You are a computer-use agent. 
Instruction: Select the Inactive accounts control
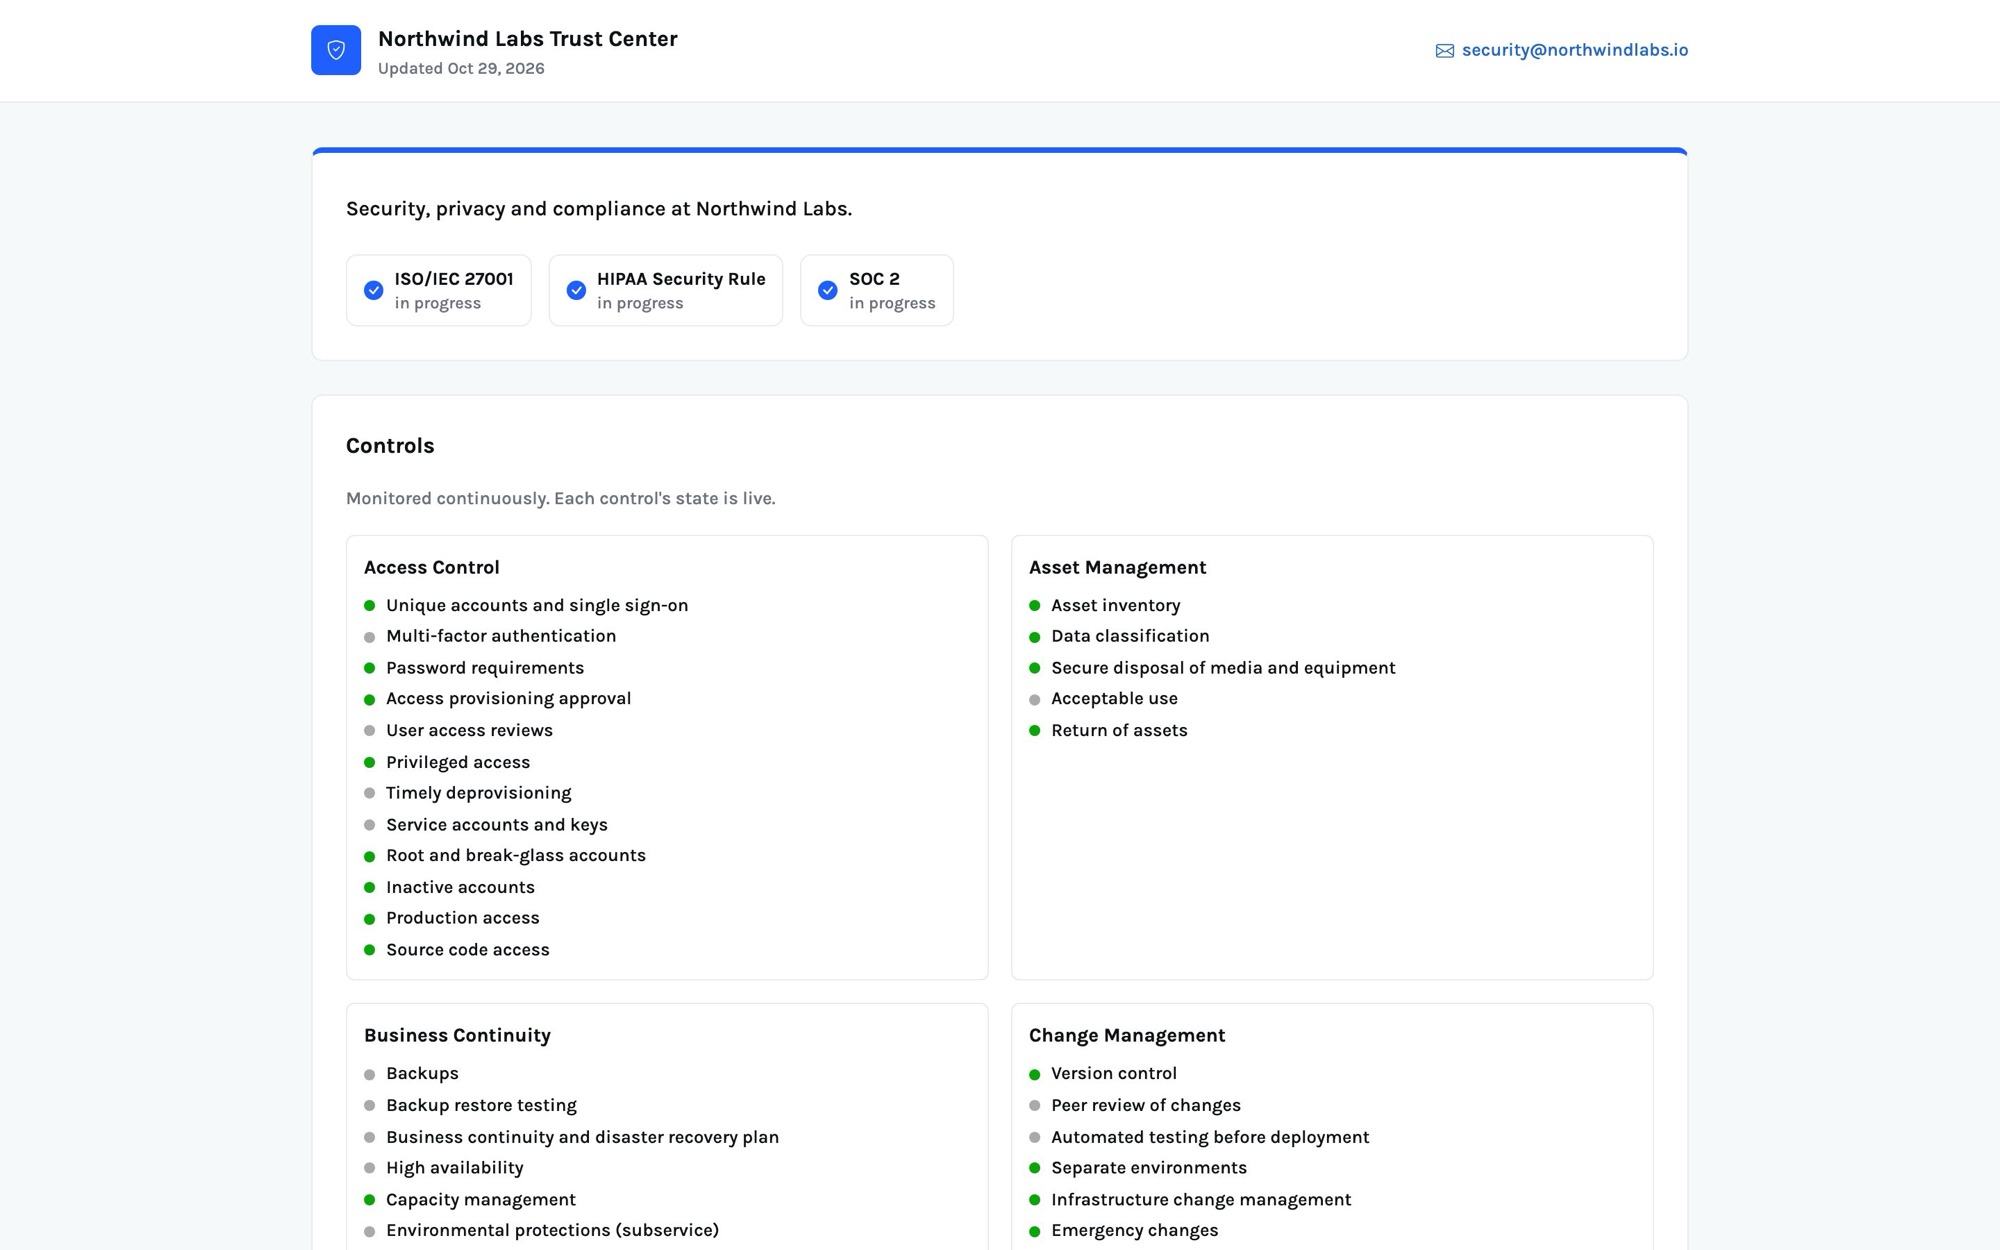click(x=460, y=887)
